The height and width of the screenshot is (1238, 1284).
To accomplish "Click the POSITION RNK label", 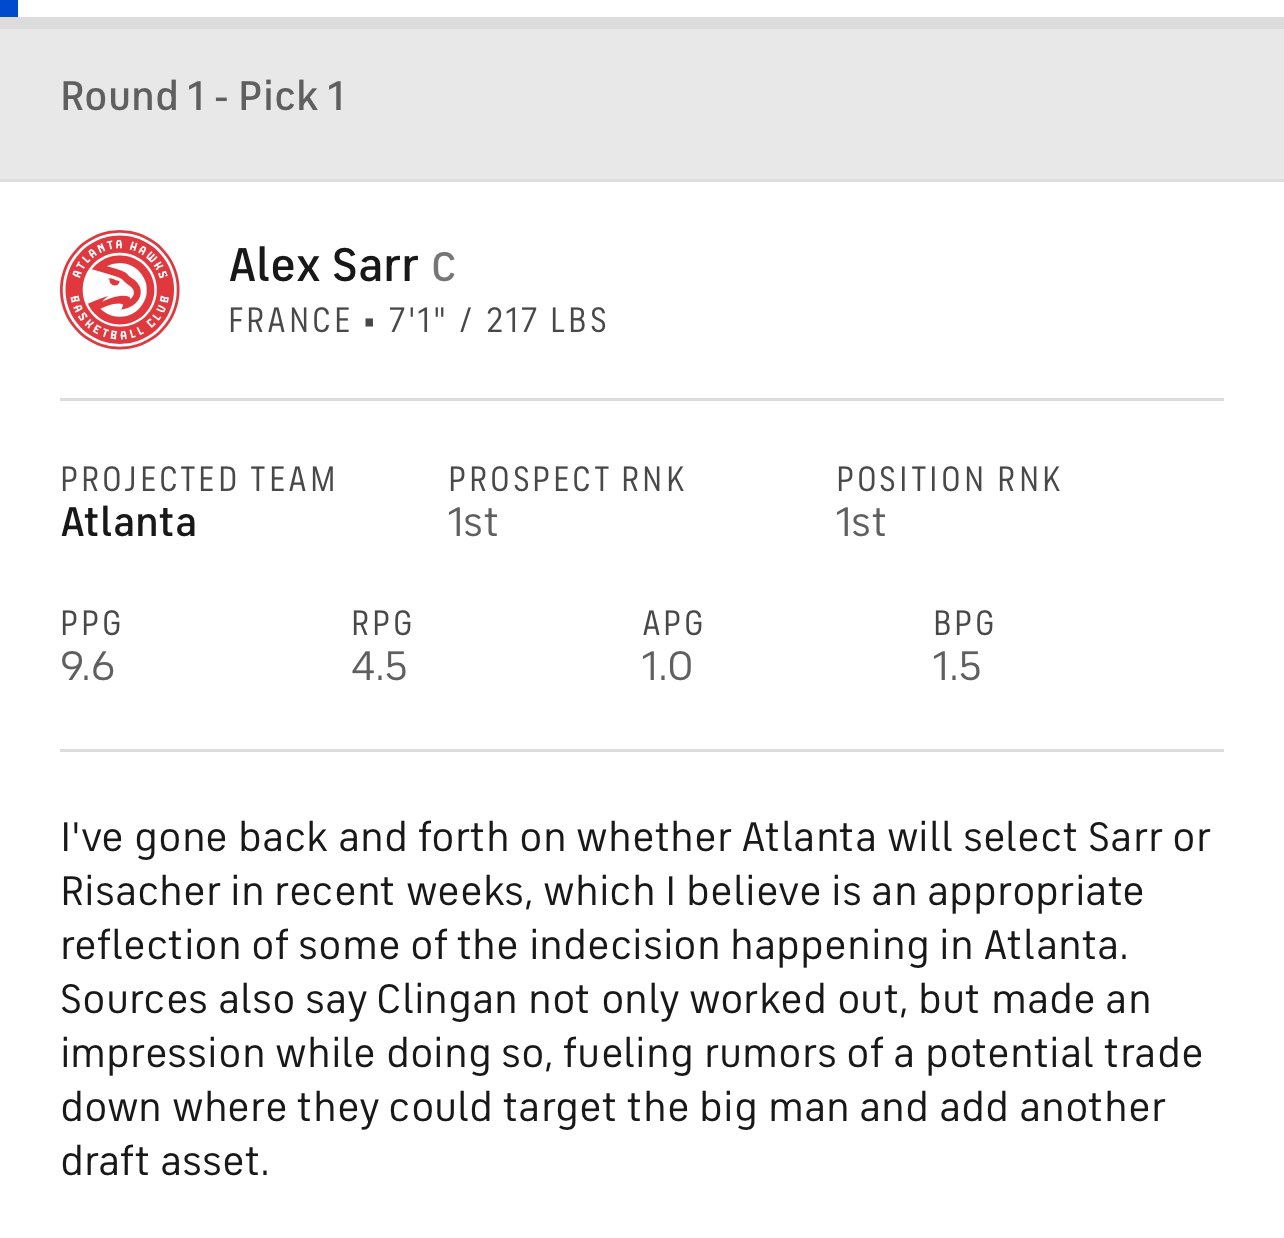I will [x=949, y=480].
